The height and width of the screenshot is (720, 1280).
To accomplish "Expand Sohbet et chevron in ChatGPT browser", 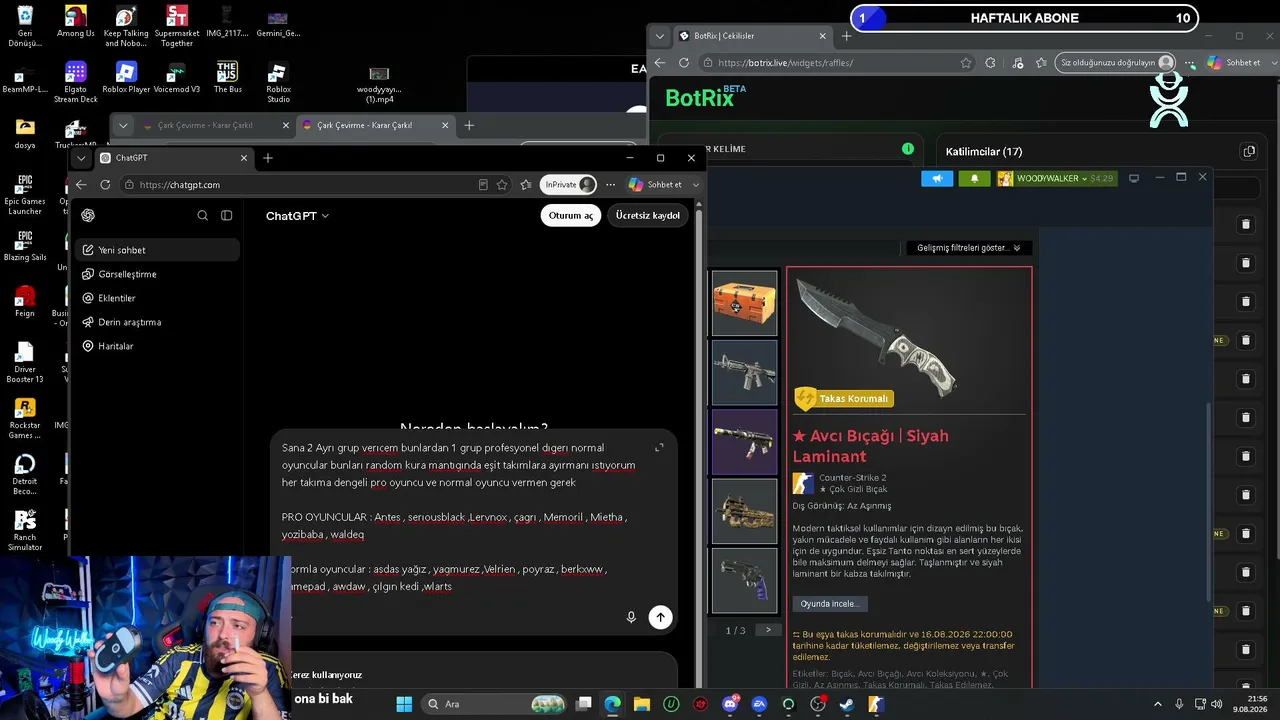I will pyautogui.click(x=696, y=185).
